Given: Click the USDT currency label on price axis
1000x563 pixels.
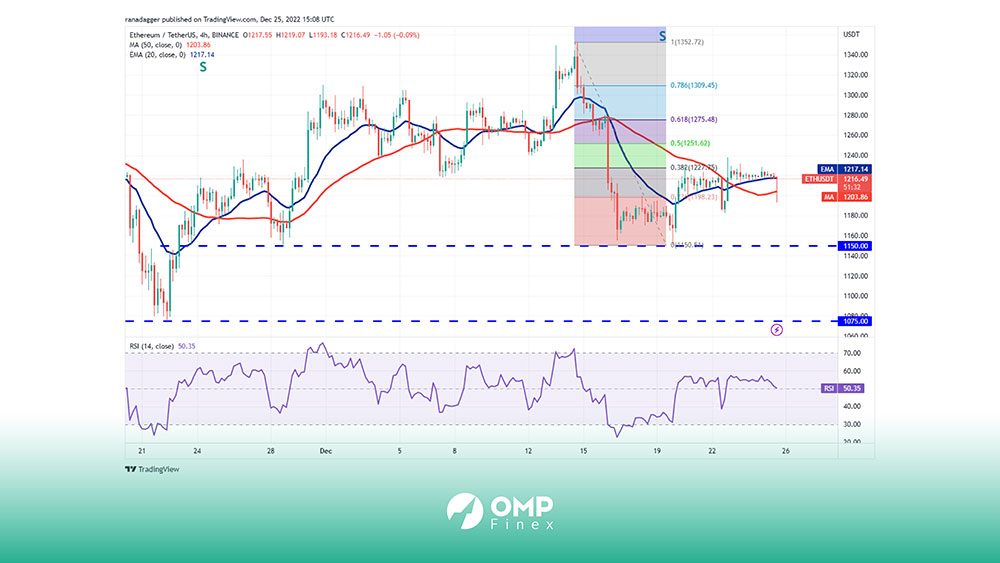Looking at the screenshot, I should tap(851, 34).
